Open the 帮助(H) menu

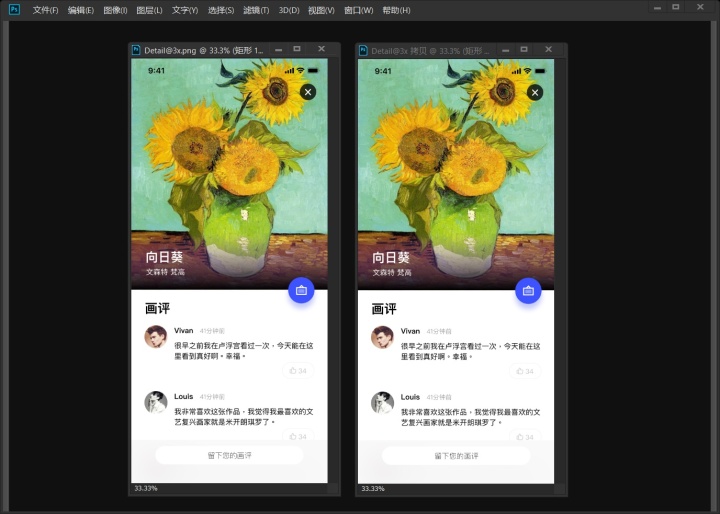click(396, 10)
